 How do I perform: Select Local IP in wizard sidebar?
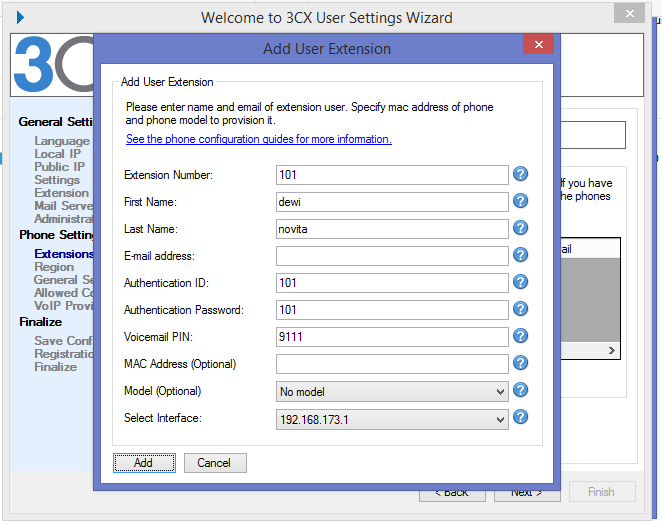click(57, 154)
